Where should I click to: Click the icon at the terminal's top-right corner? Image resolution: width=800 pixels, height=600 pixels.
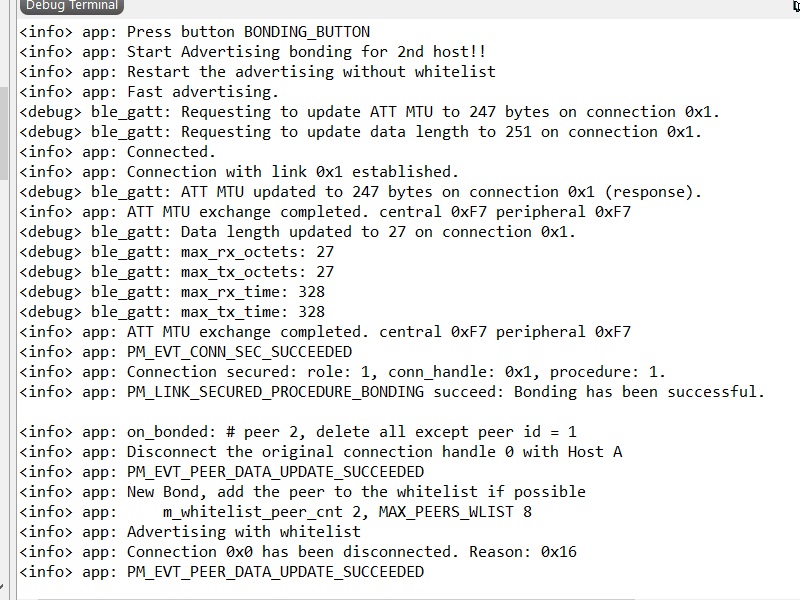point(795,6)
